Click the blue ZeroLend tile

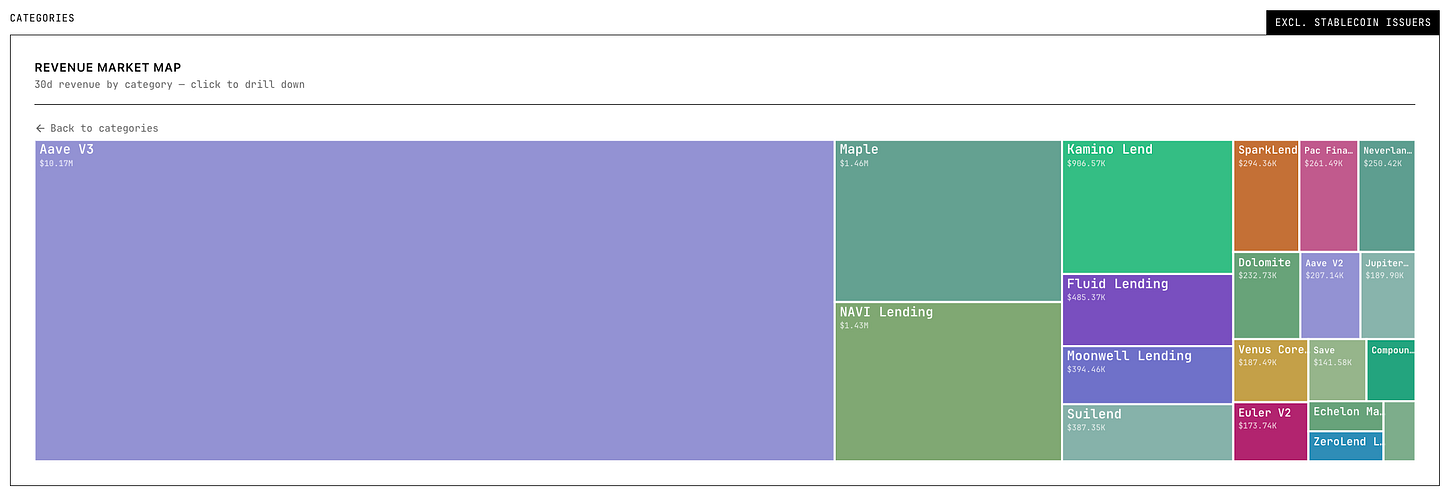(1345, 447)
